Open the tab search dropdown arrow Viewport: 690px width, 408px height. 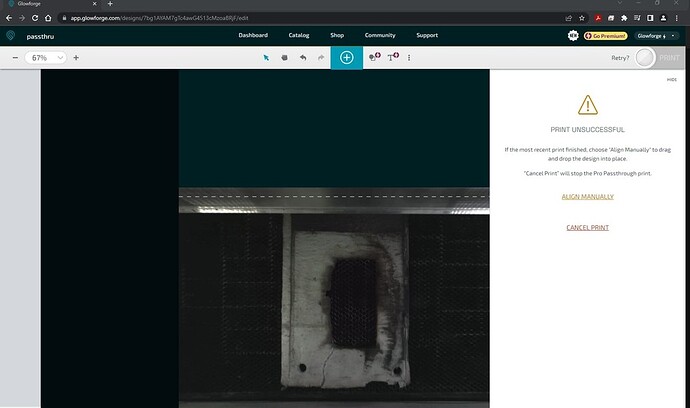[620, 3]
